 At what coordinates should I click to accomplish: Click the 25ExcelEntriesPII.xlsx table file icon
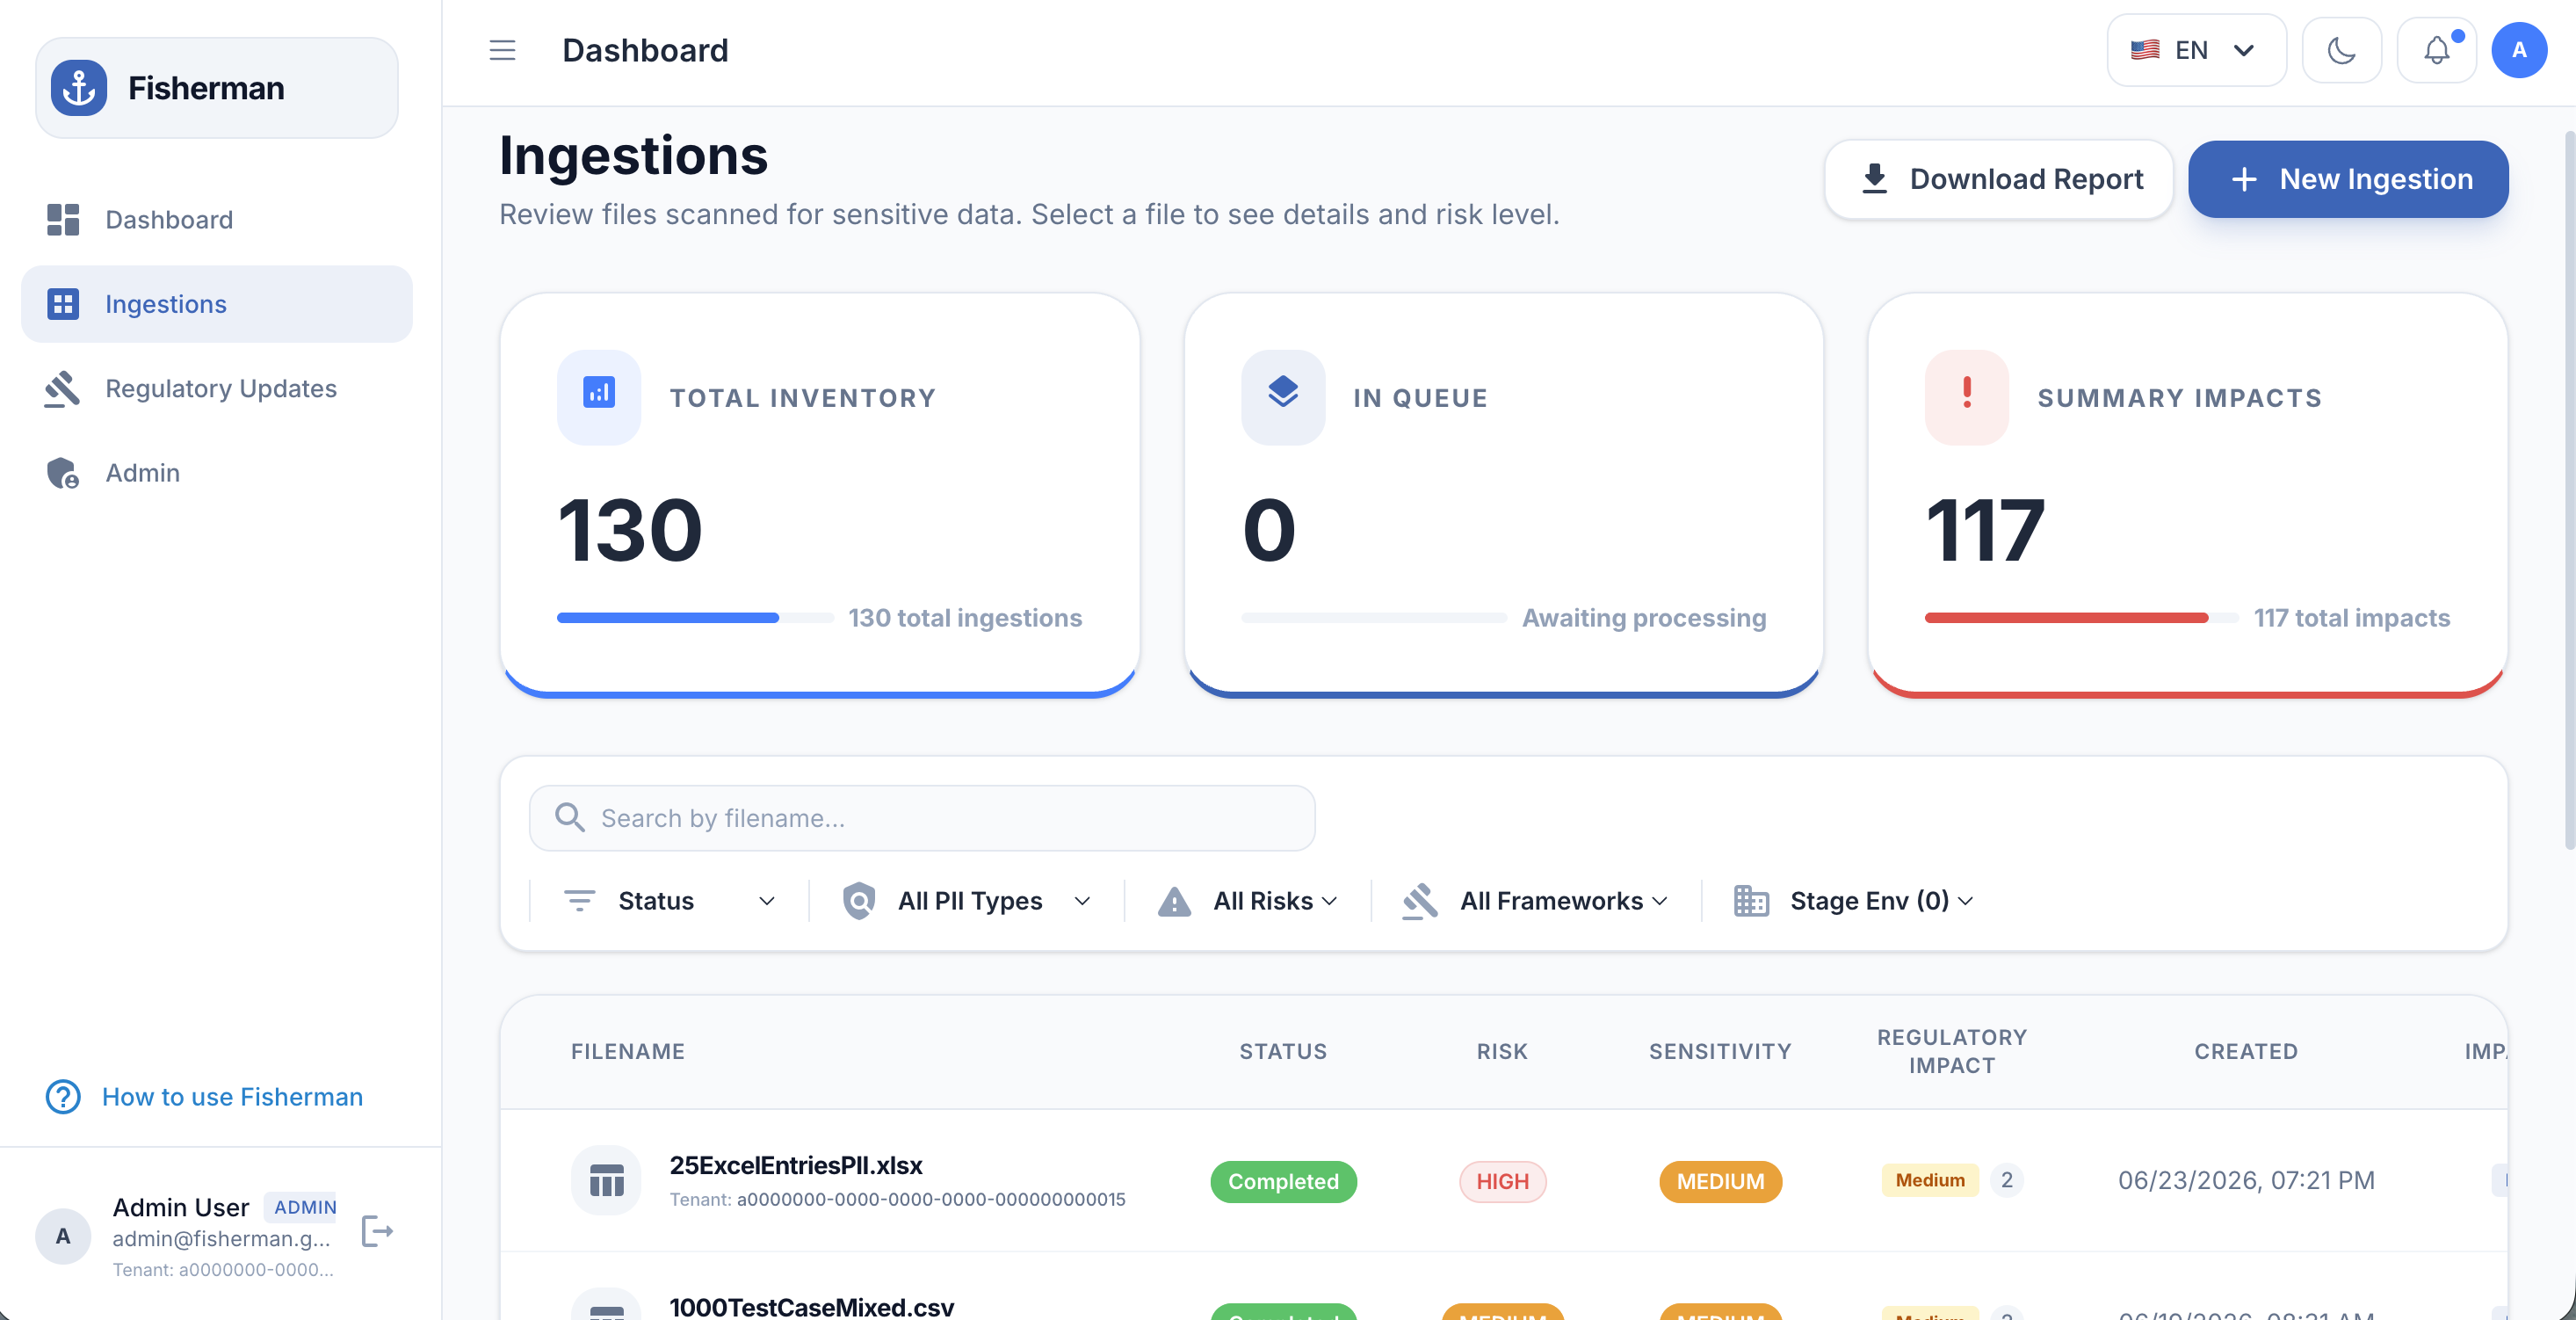(606, 1180)
